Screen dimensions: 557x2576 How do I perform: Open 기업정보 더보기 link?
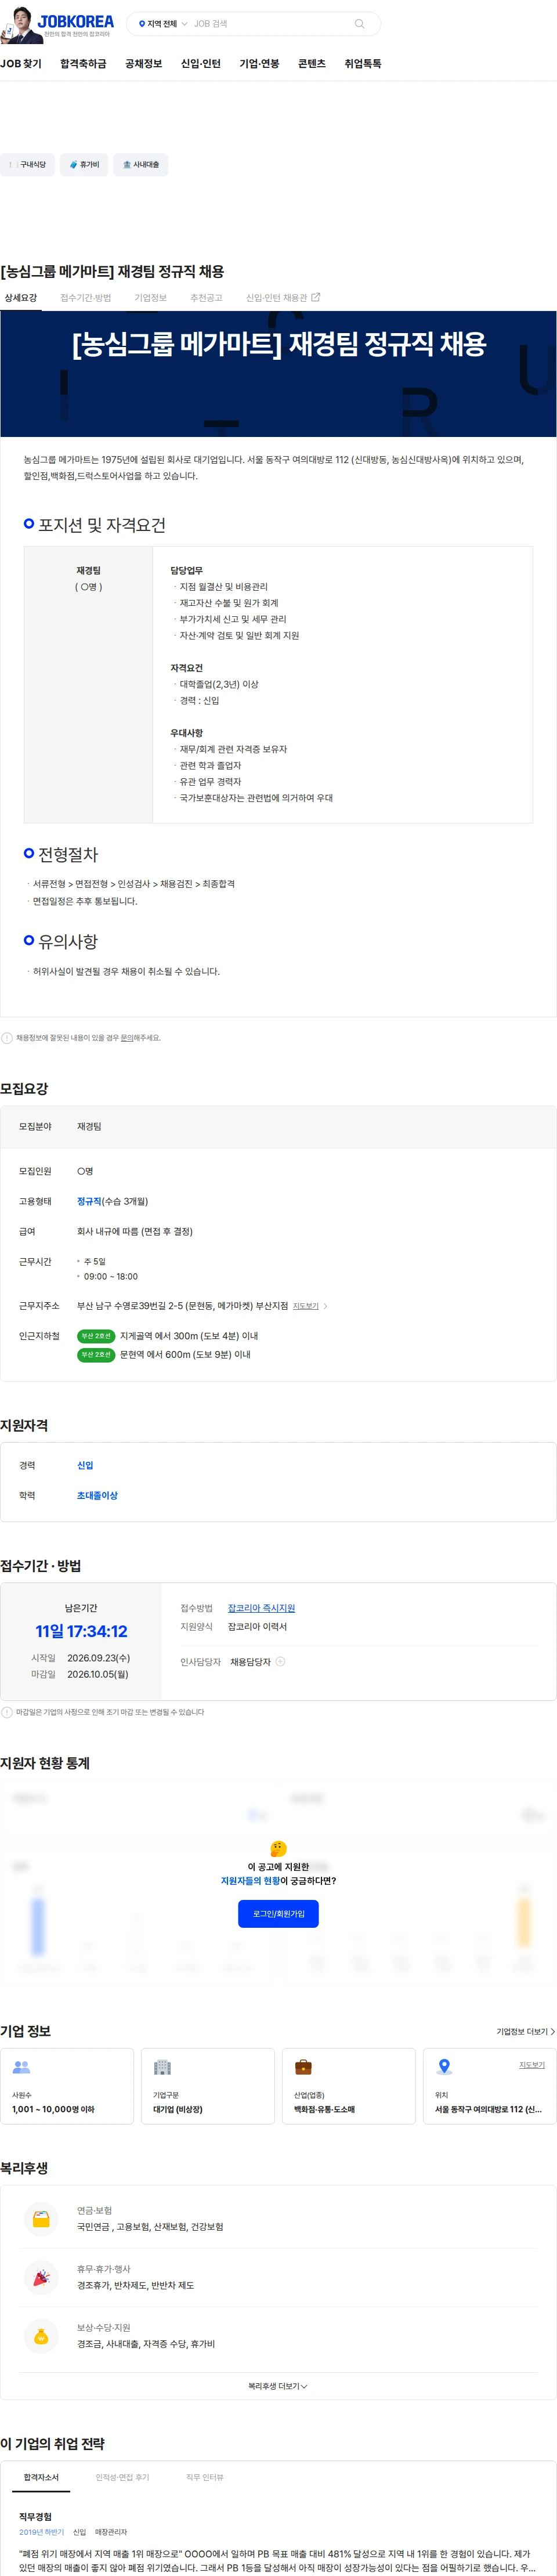525,2031
